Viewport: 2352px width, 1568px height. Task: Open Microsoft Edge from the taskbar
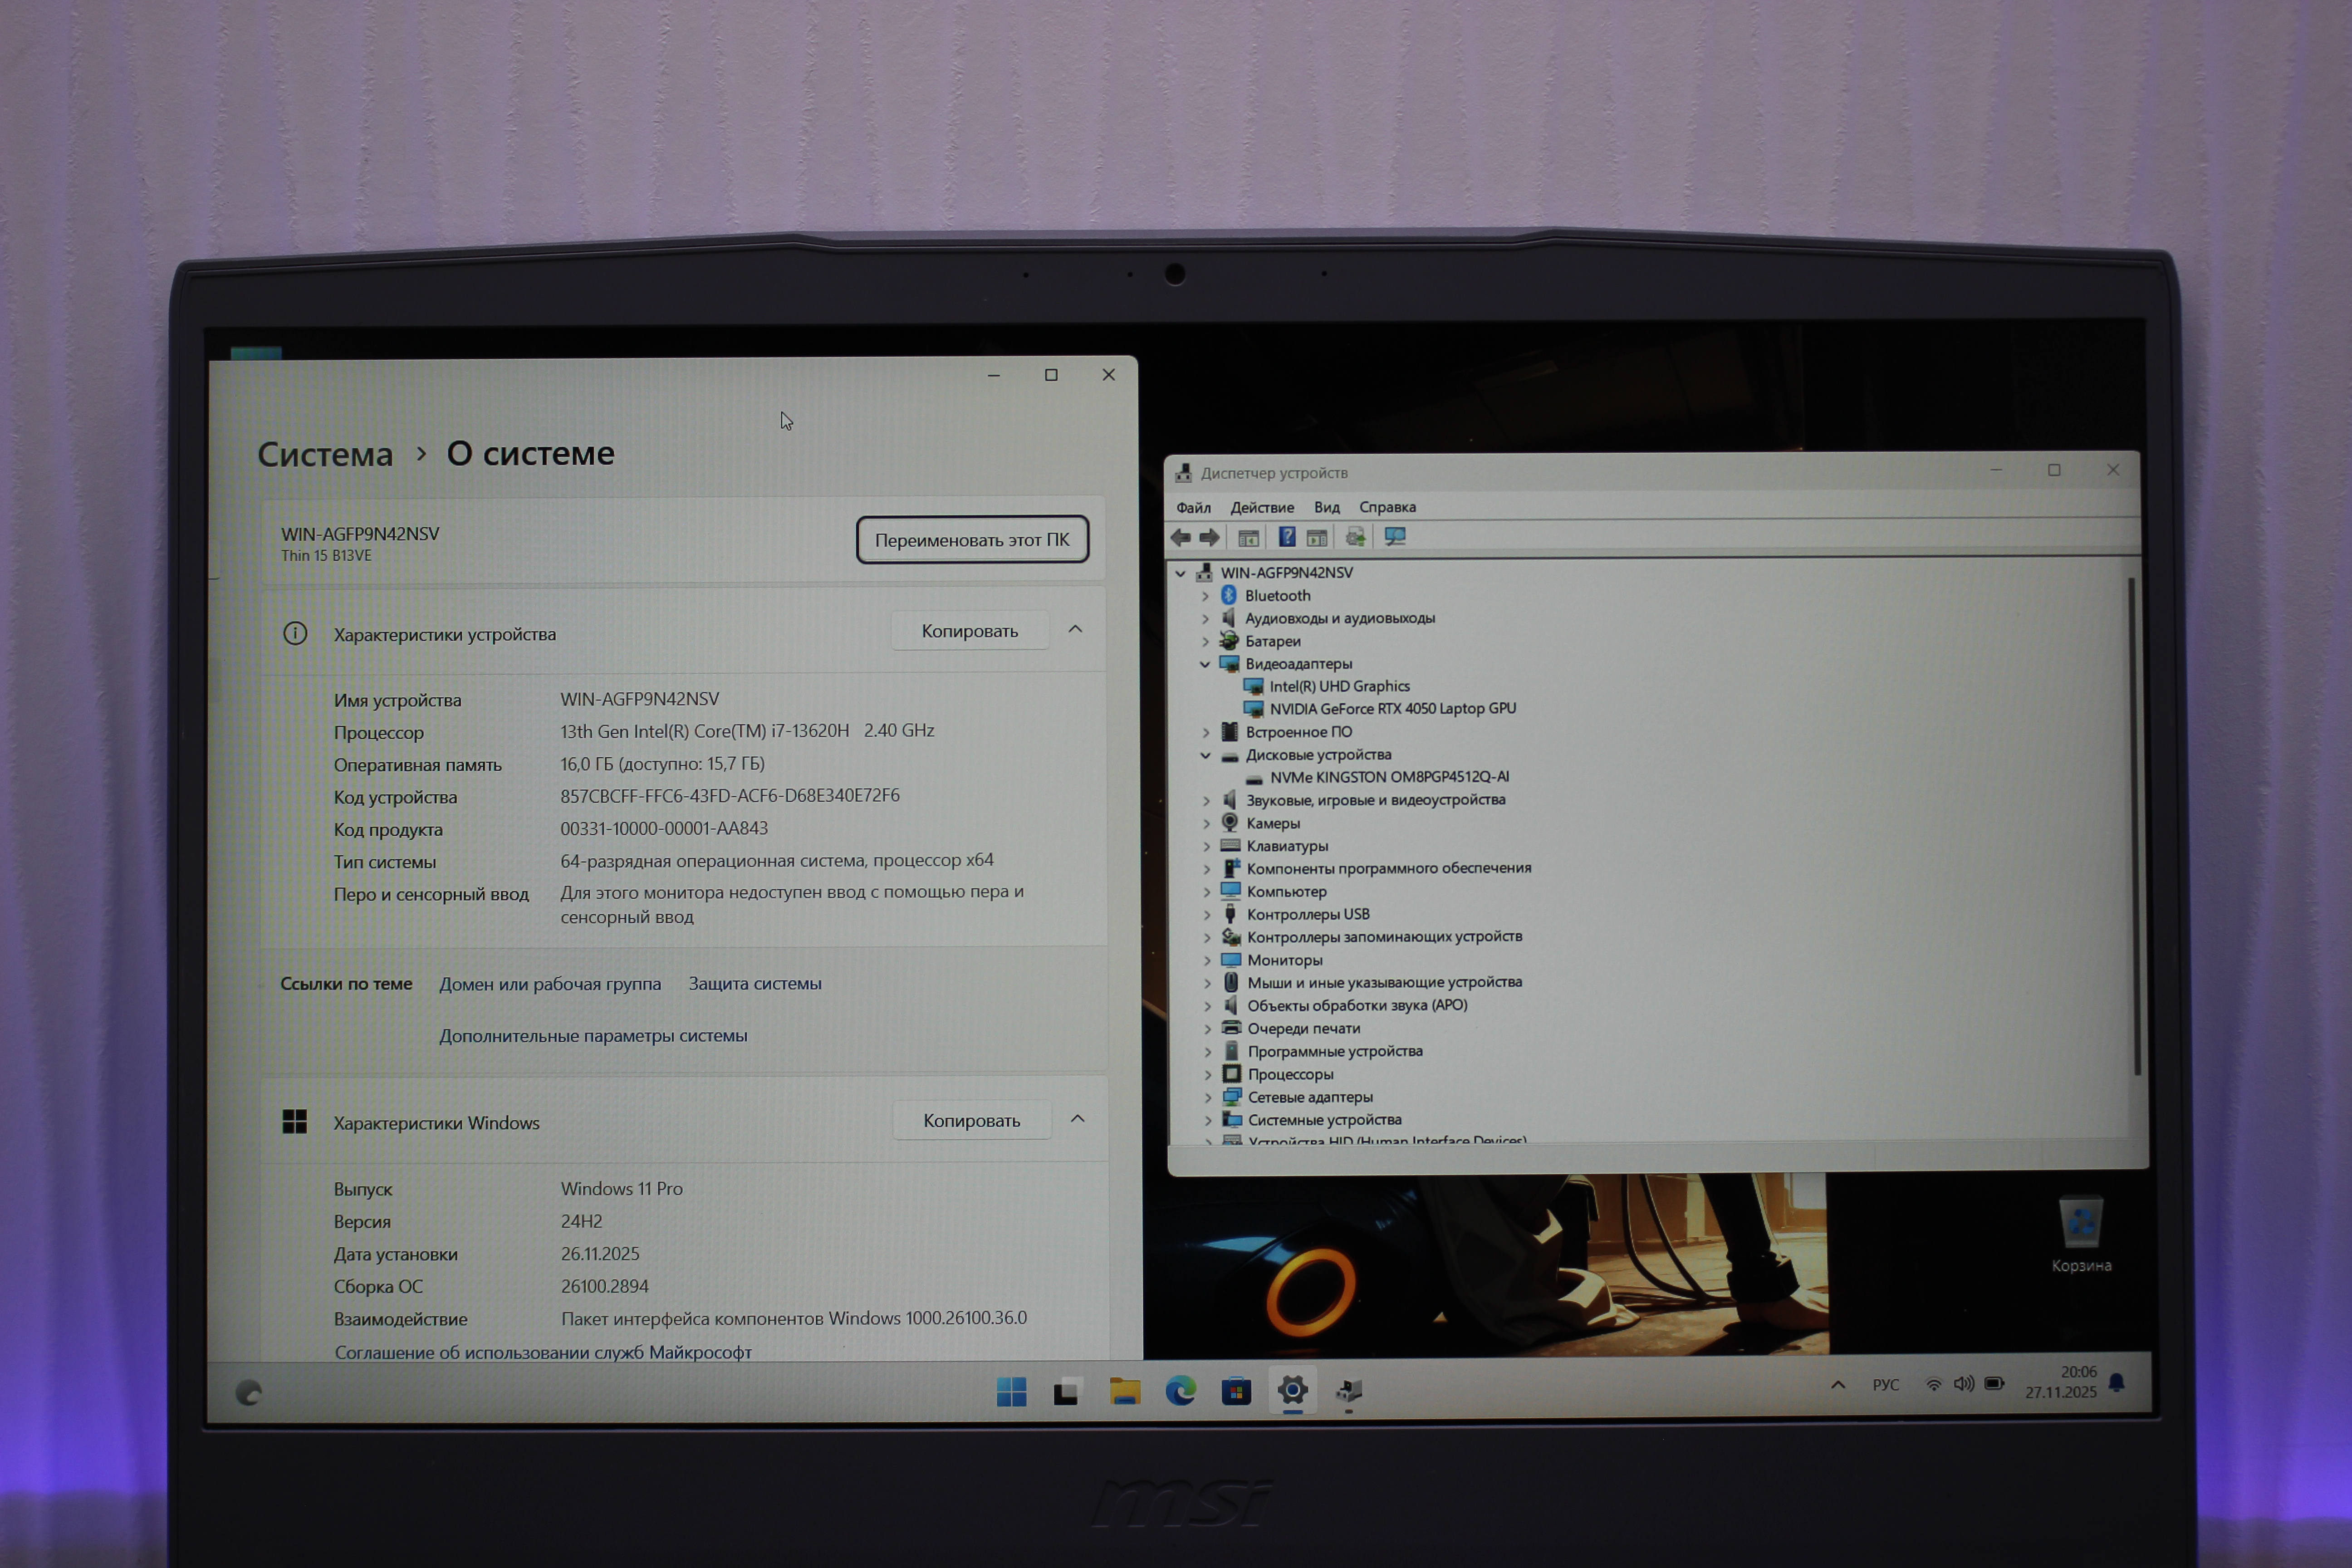tap(1180, 1390)
